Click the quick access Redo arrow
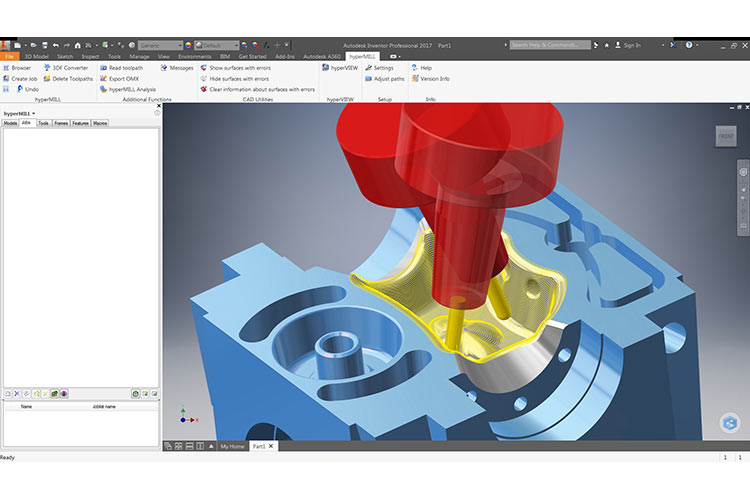This screenshot has height=500, width=750. tap(66, 45)
